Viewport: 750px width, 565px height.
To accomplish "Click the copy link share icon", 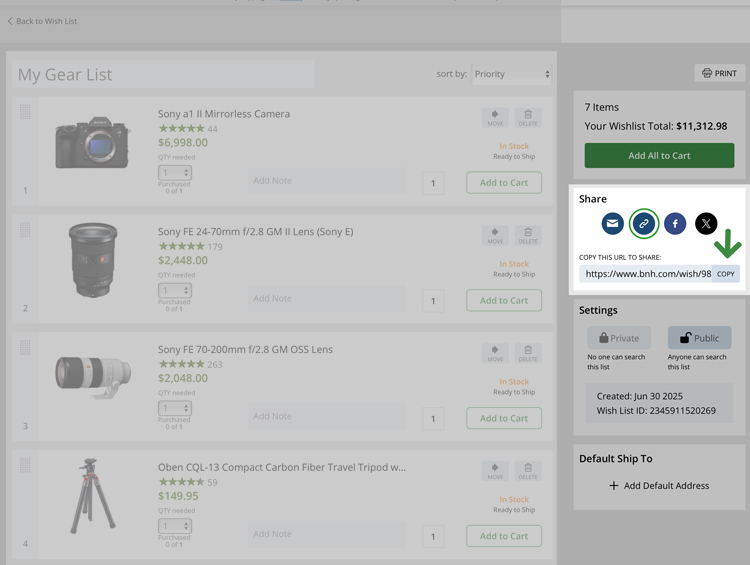I will (x=644, y=223).
